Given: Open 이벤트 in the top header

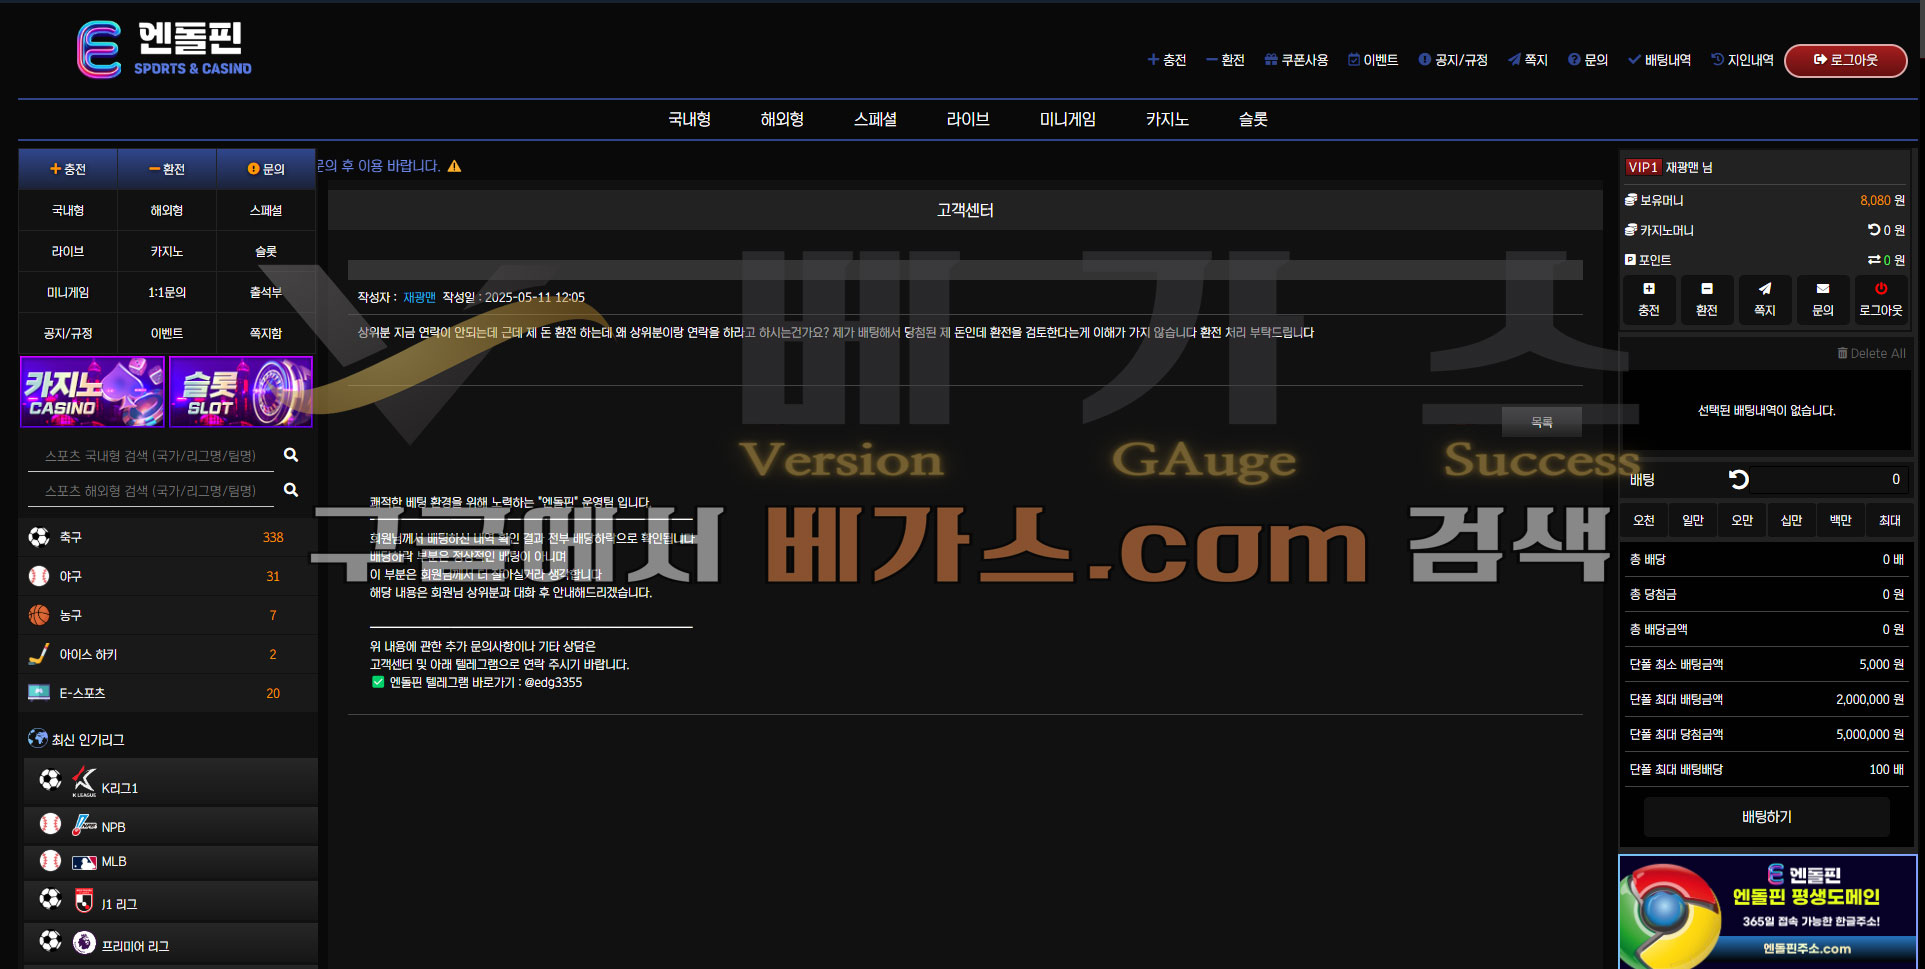Looking at the screenshot, I should tap(1373, 60).
